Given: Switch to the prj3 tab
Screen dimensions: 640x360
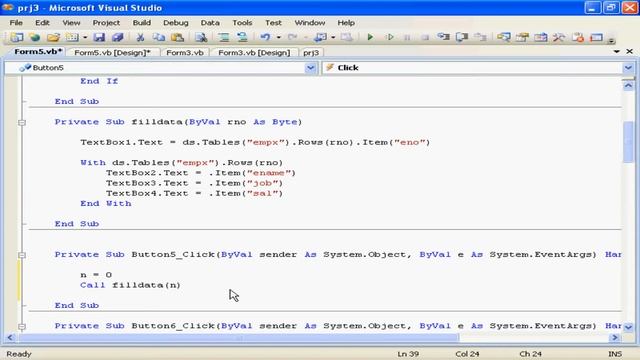Looking at the screenshot, I should (311, 53).
